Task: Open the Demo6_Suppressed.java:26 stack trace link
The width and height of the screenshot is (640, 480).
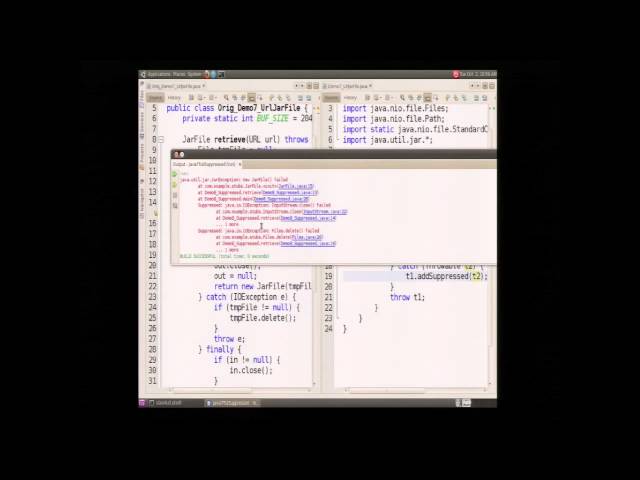Action: tap(281, 199)
